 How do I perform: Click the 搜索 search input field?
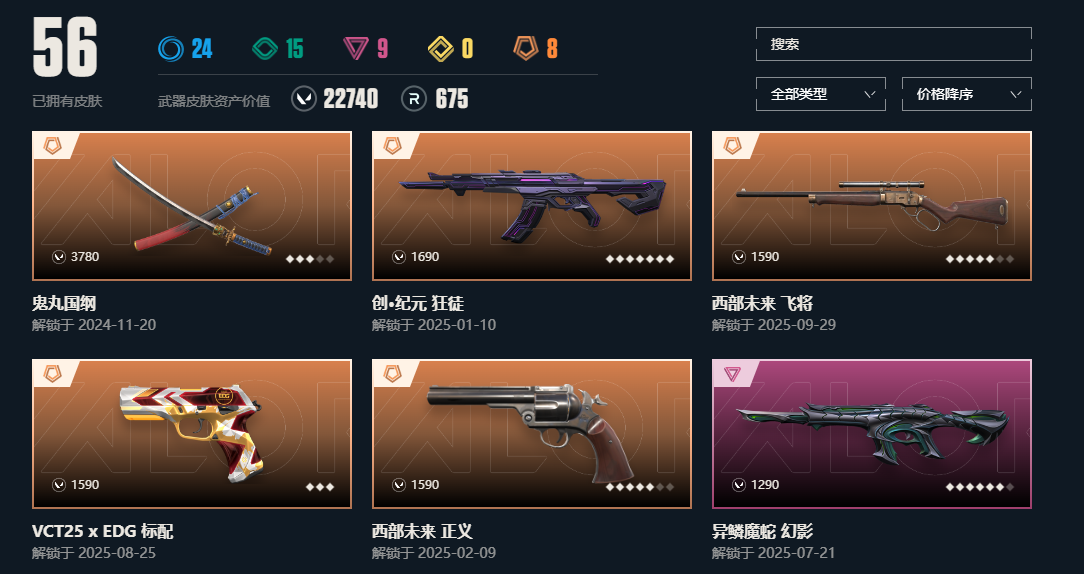coord(894,44)
